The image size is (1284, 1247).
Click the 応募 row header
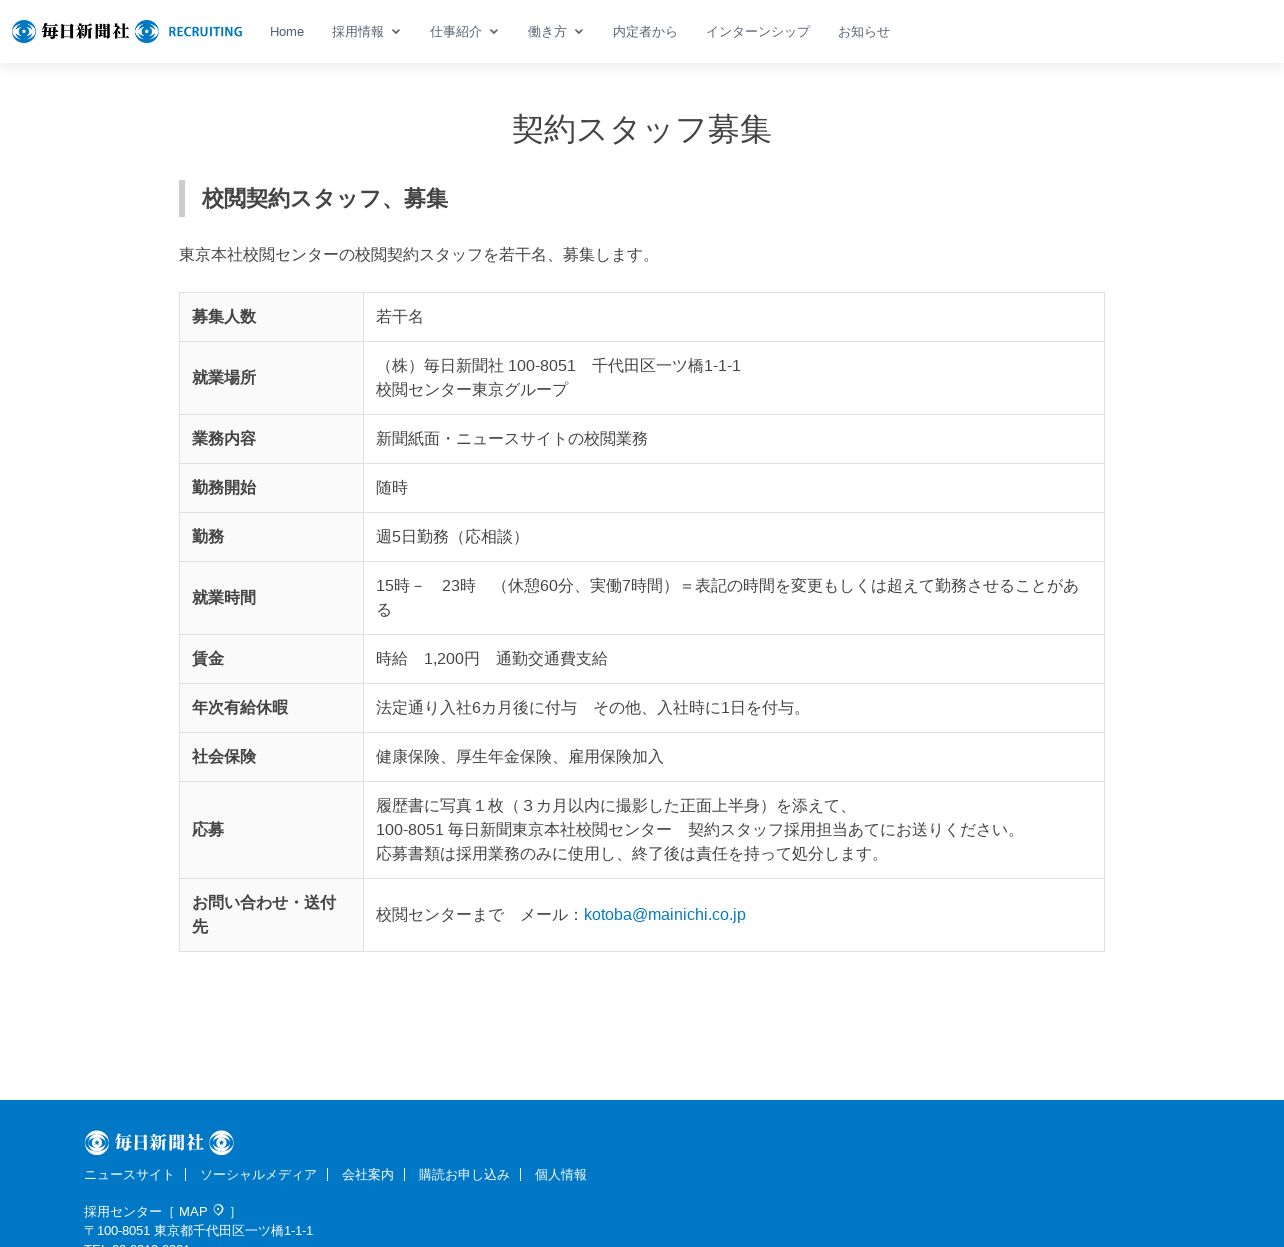click(x=271, y=830)
